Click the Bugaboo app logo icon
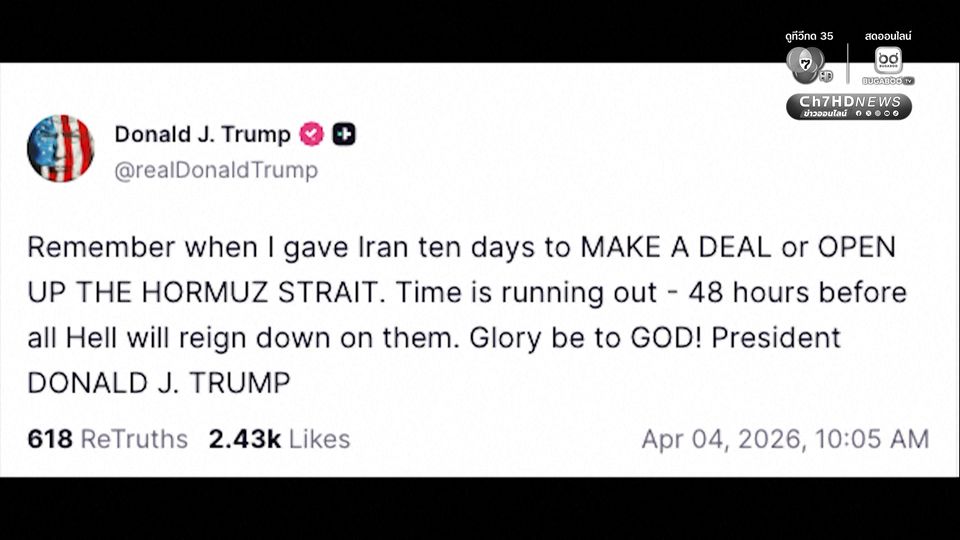This screenshot has height=540, width=960. tap(887, 59)
